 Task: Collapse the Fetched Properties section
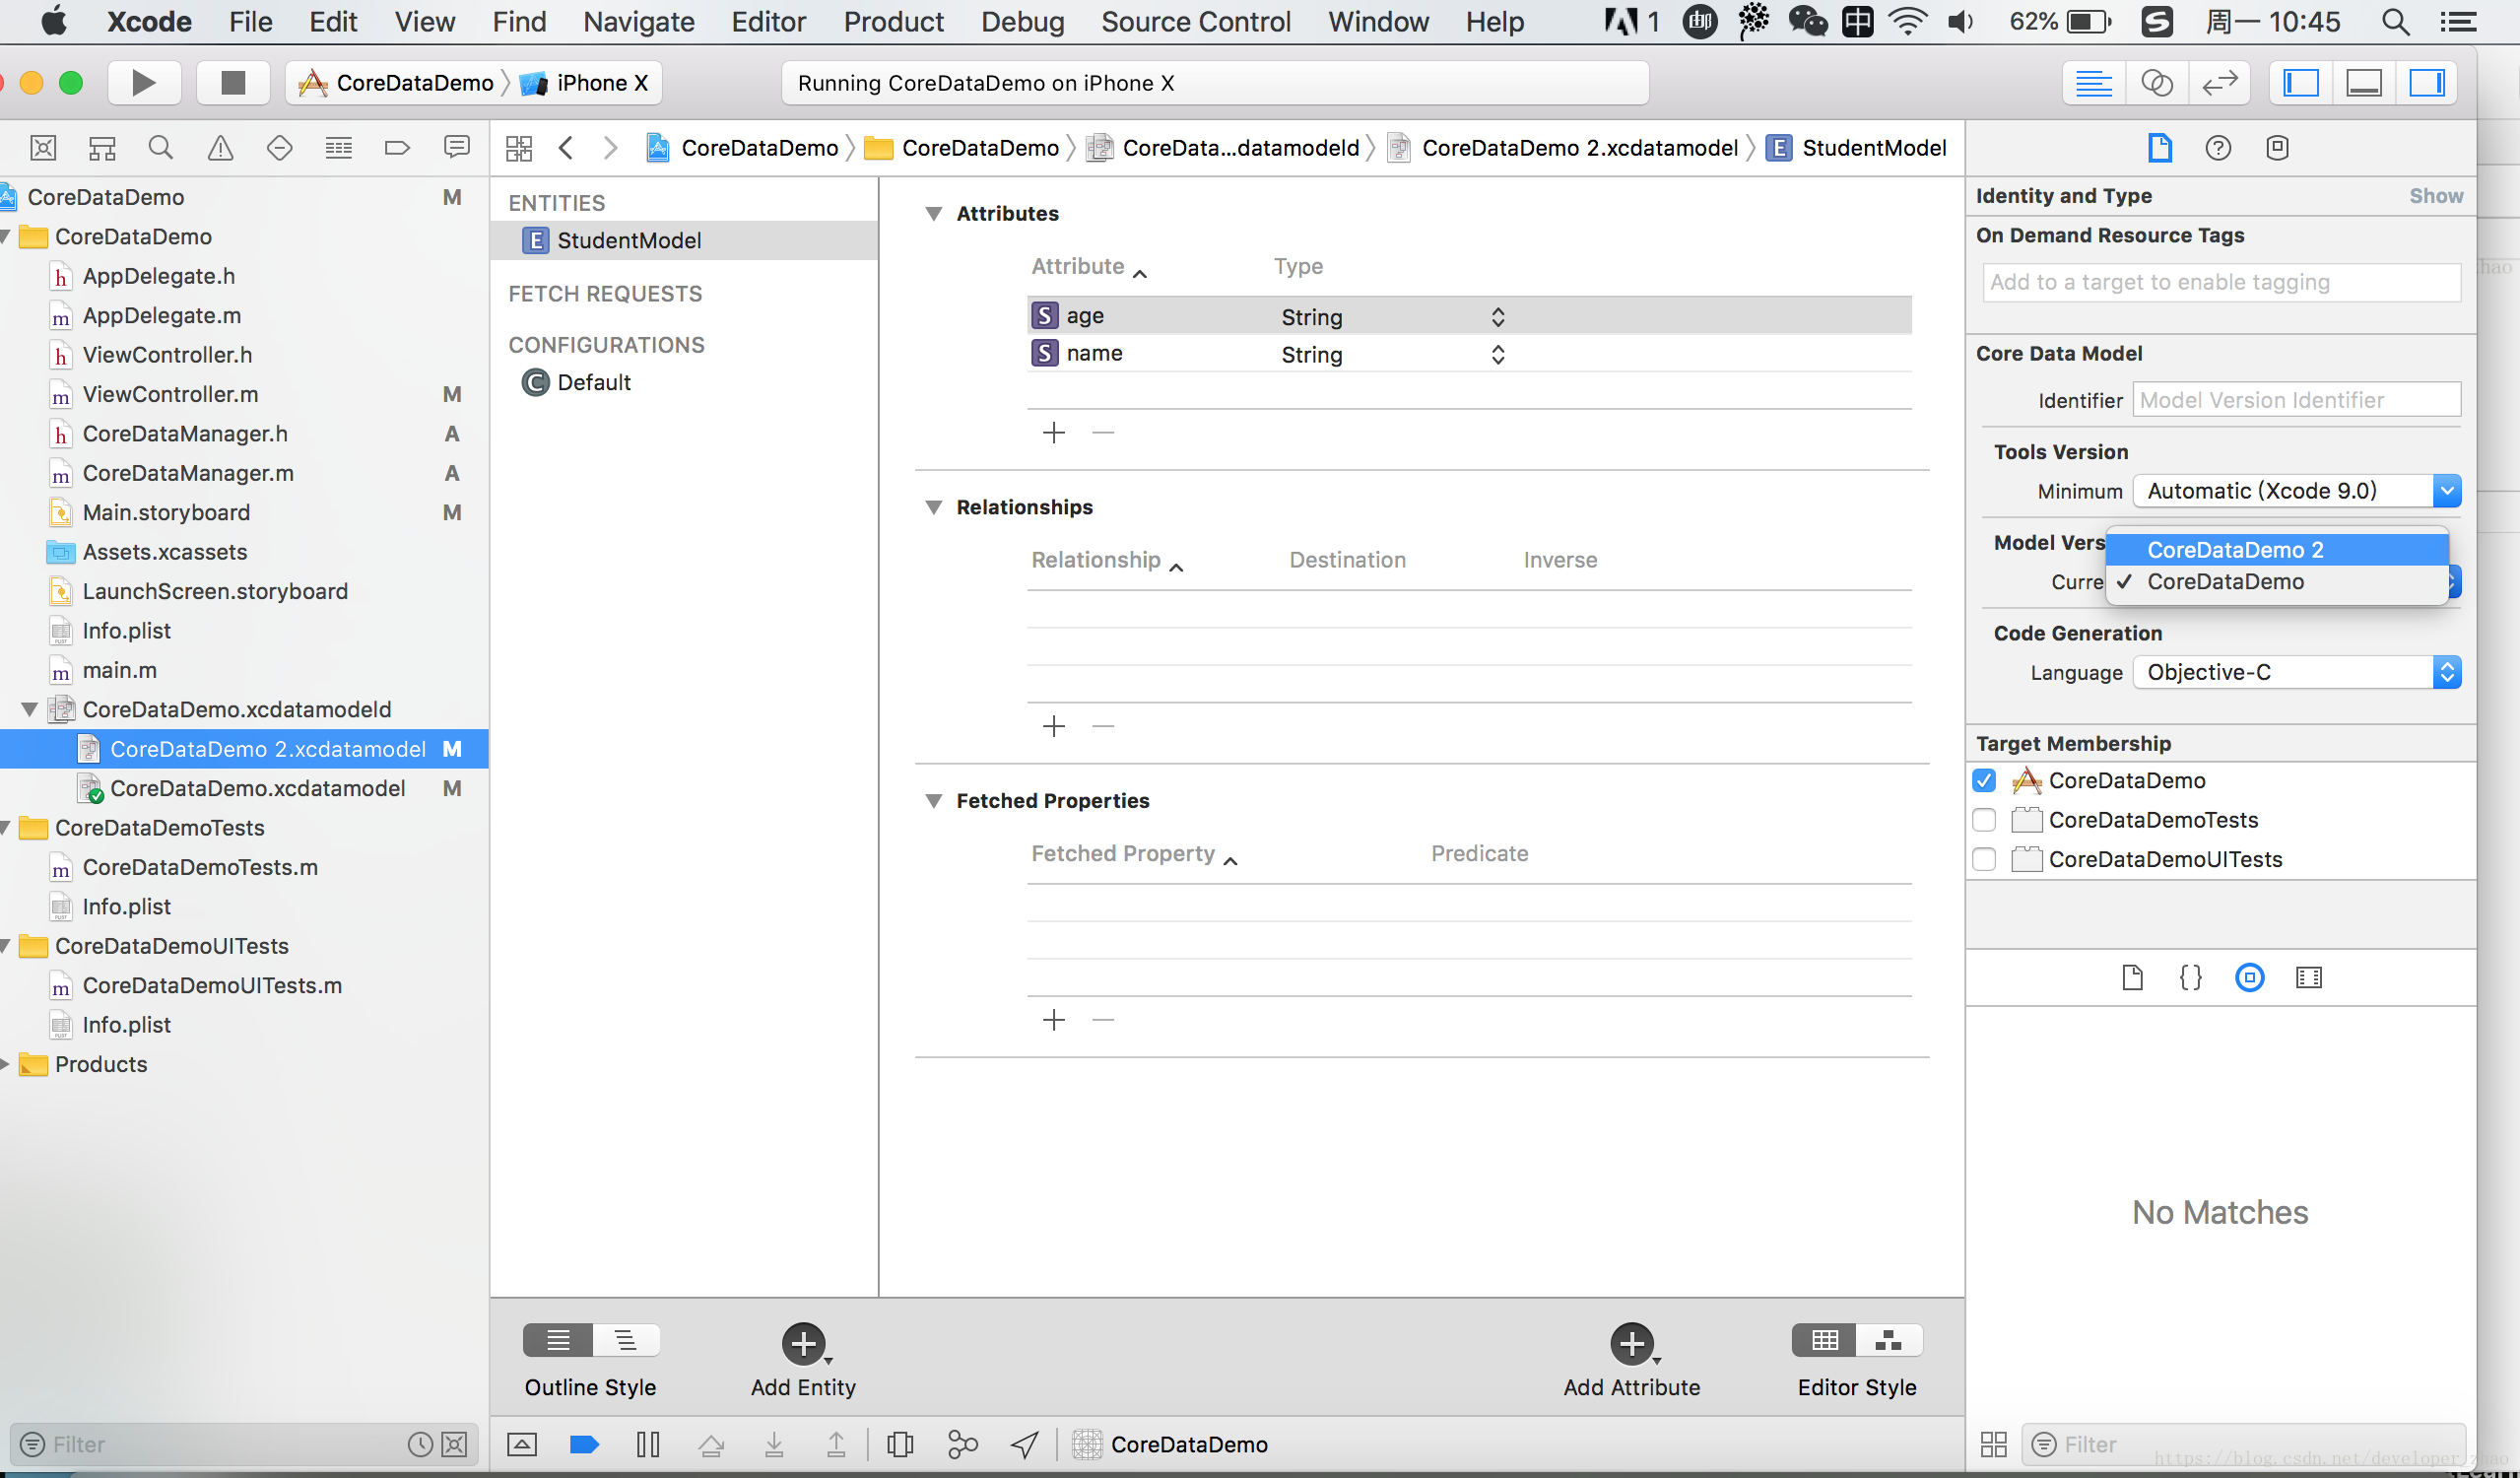click(933, 801)
